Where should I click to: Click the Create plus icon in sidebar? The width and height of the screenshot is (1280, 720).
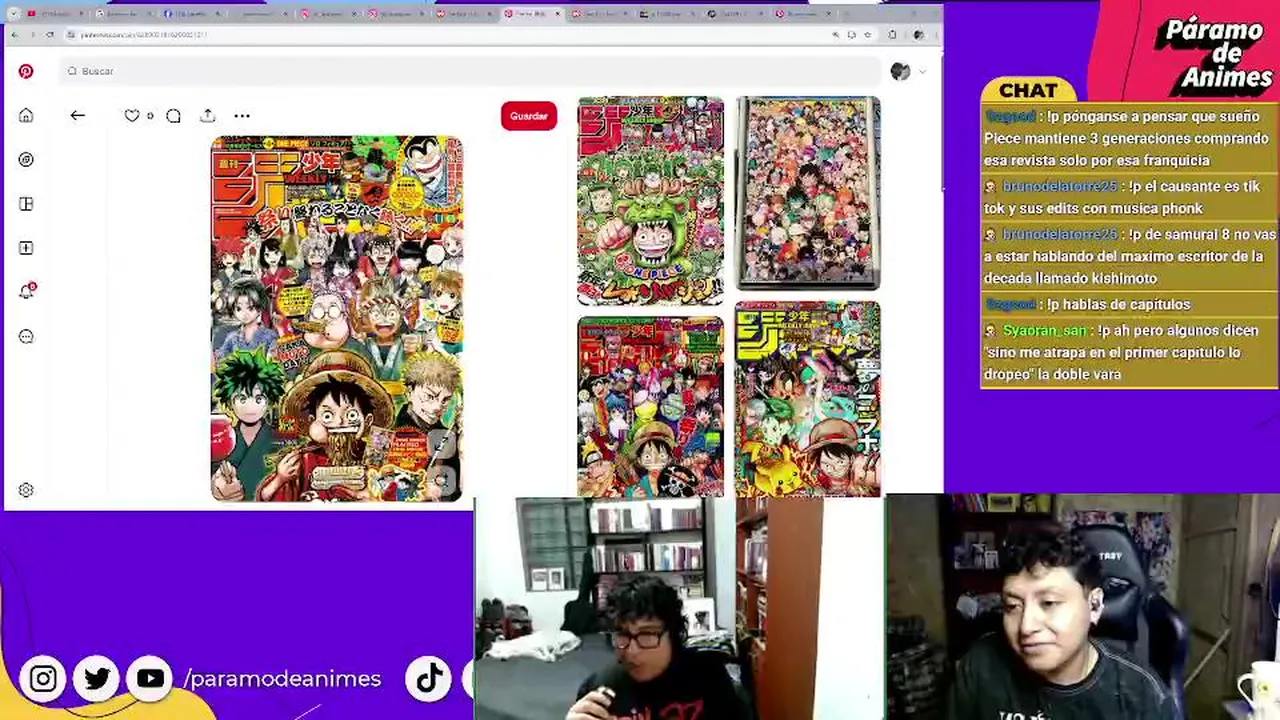[26, 248]
